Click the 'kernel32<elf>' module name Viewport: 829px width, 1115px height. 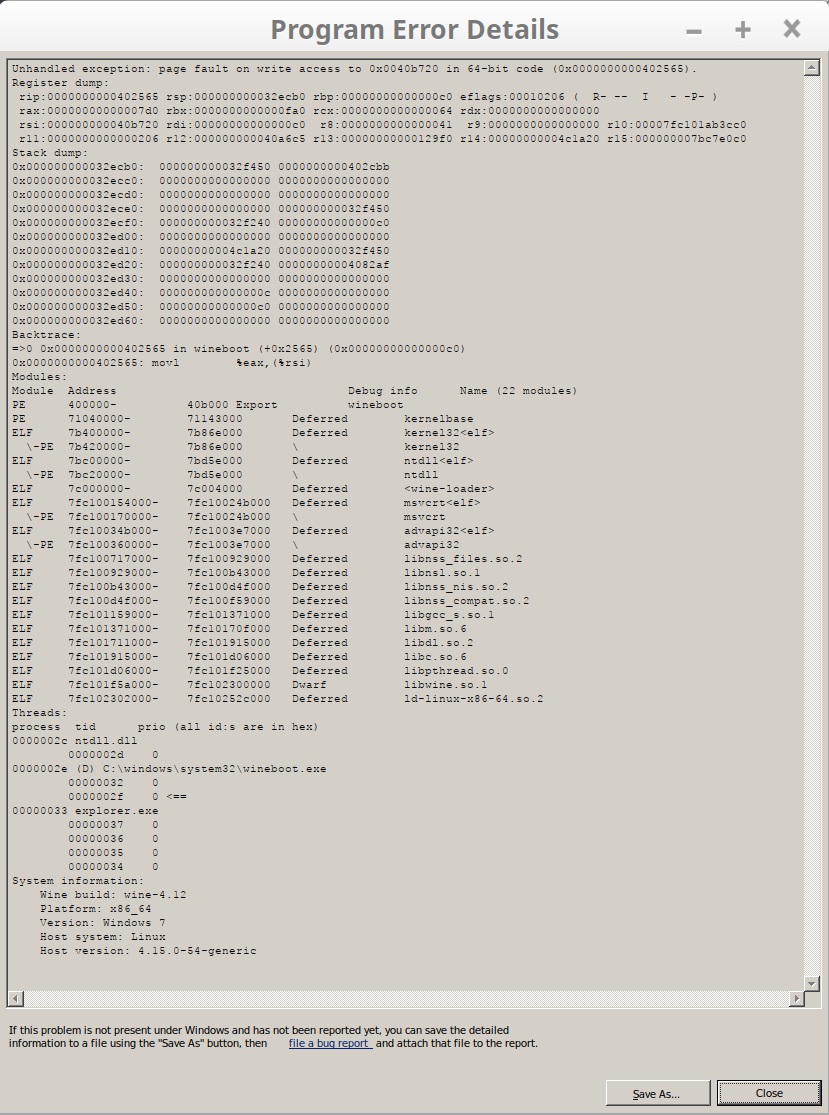coord(449,432)
